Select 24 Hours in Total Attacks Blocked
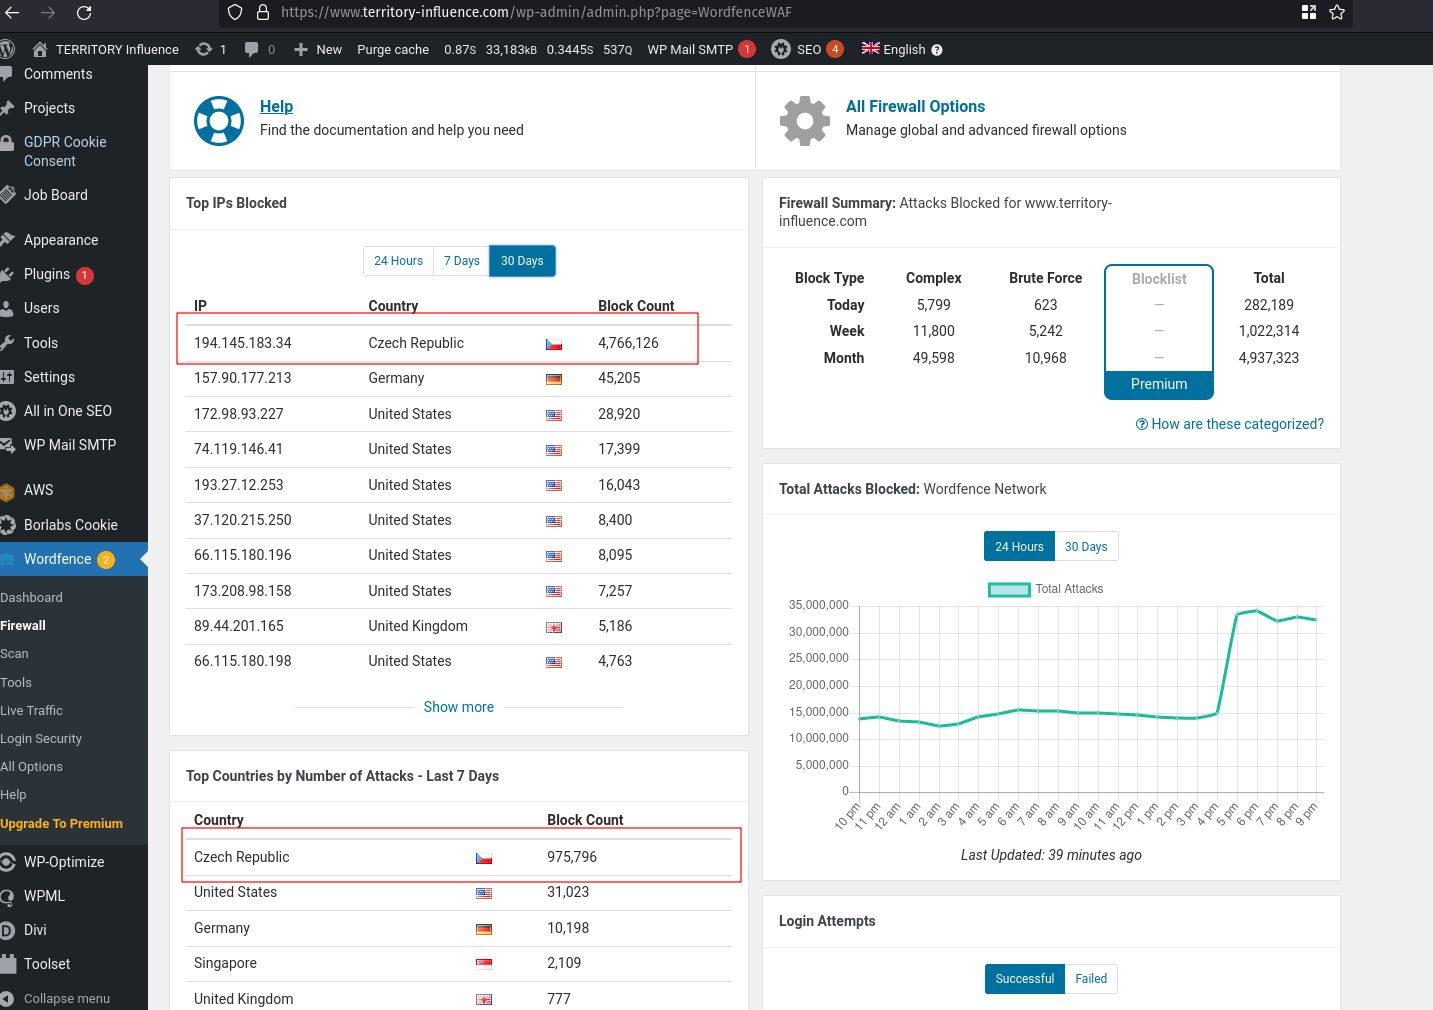This screenshot has width=1433, height=1010. pyautogui.click(x=1019, y=547)
